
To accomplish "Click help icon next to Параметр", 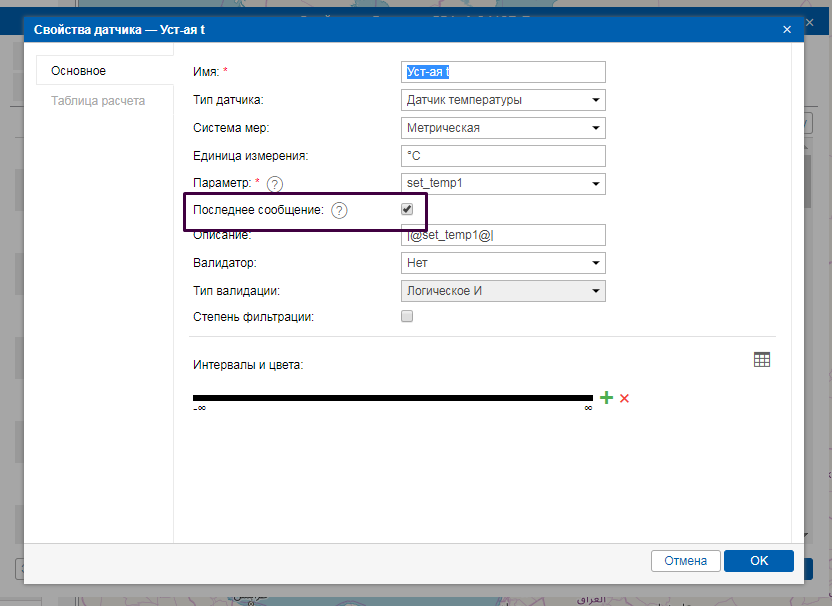I will pos(275,184).
